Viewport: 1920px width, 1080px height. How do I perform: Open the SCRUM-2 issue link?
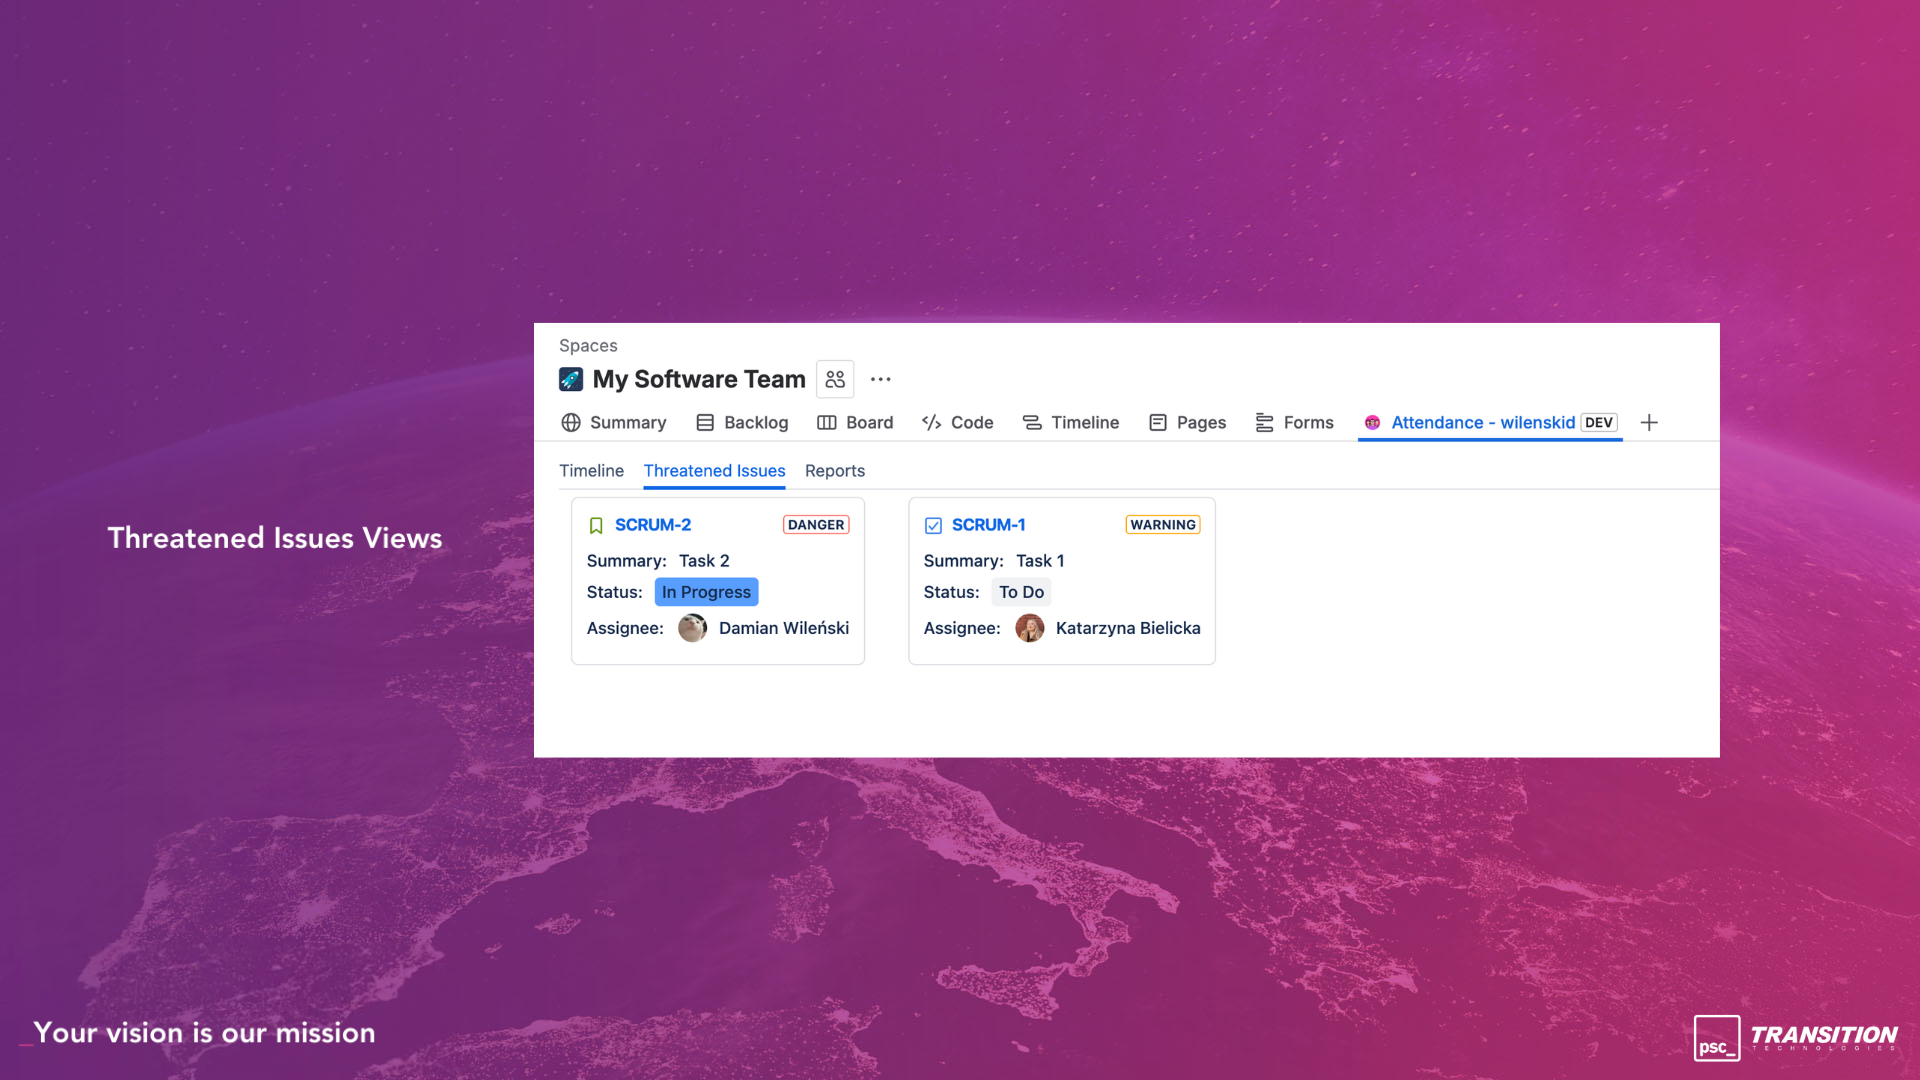(x=652, y=524)
